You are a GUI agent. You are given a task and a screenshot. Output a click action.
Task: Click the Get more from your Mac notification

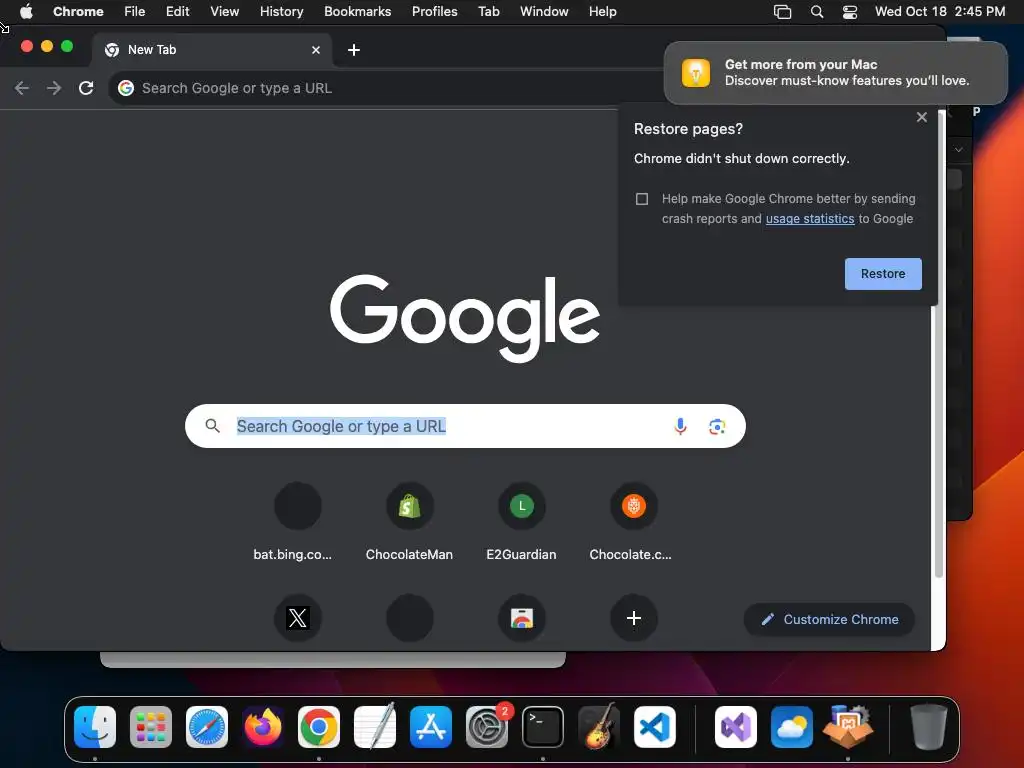coord(835,72)
